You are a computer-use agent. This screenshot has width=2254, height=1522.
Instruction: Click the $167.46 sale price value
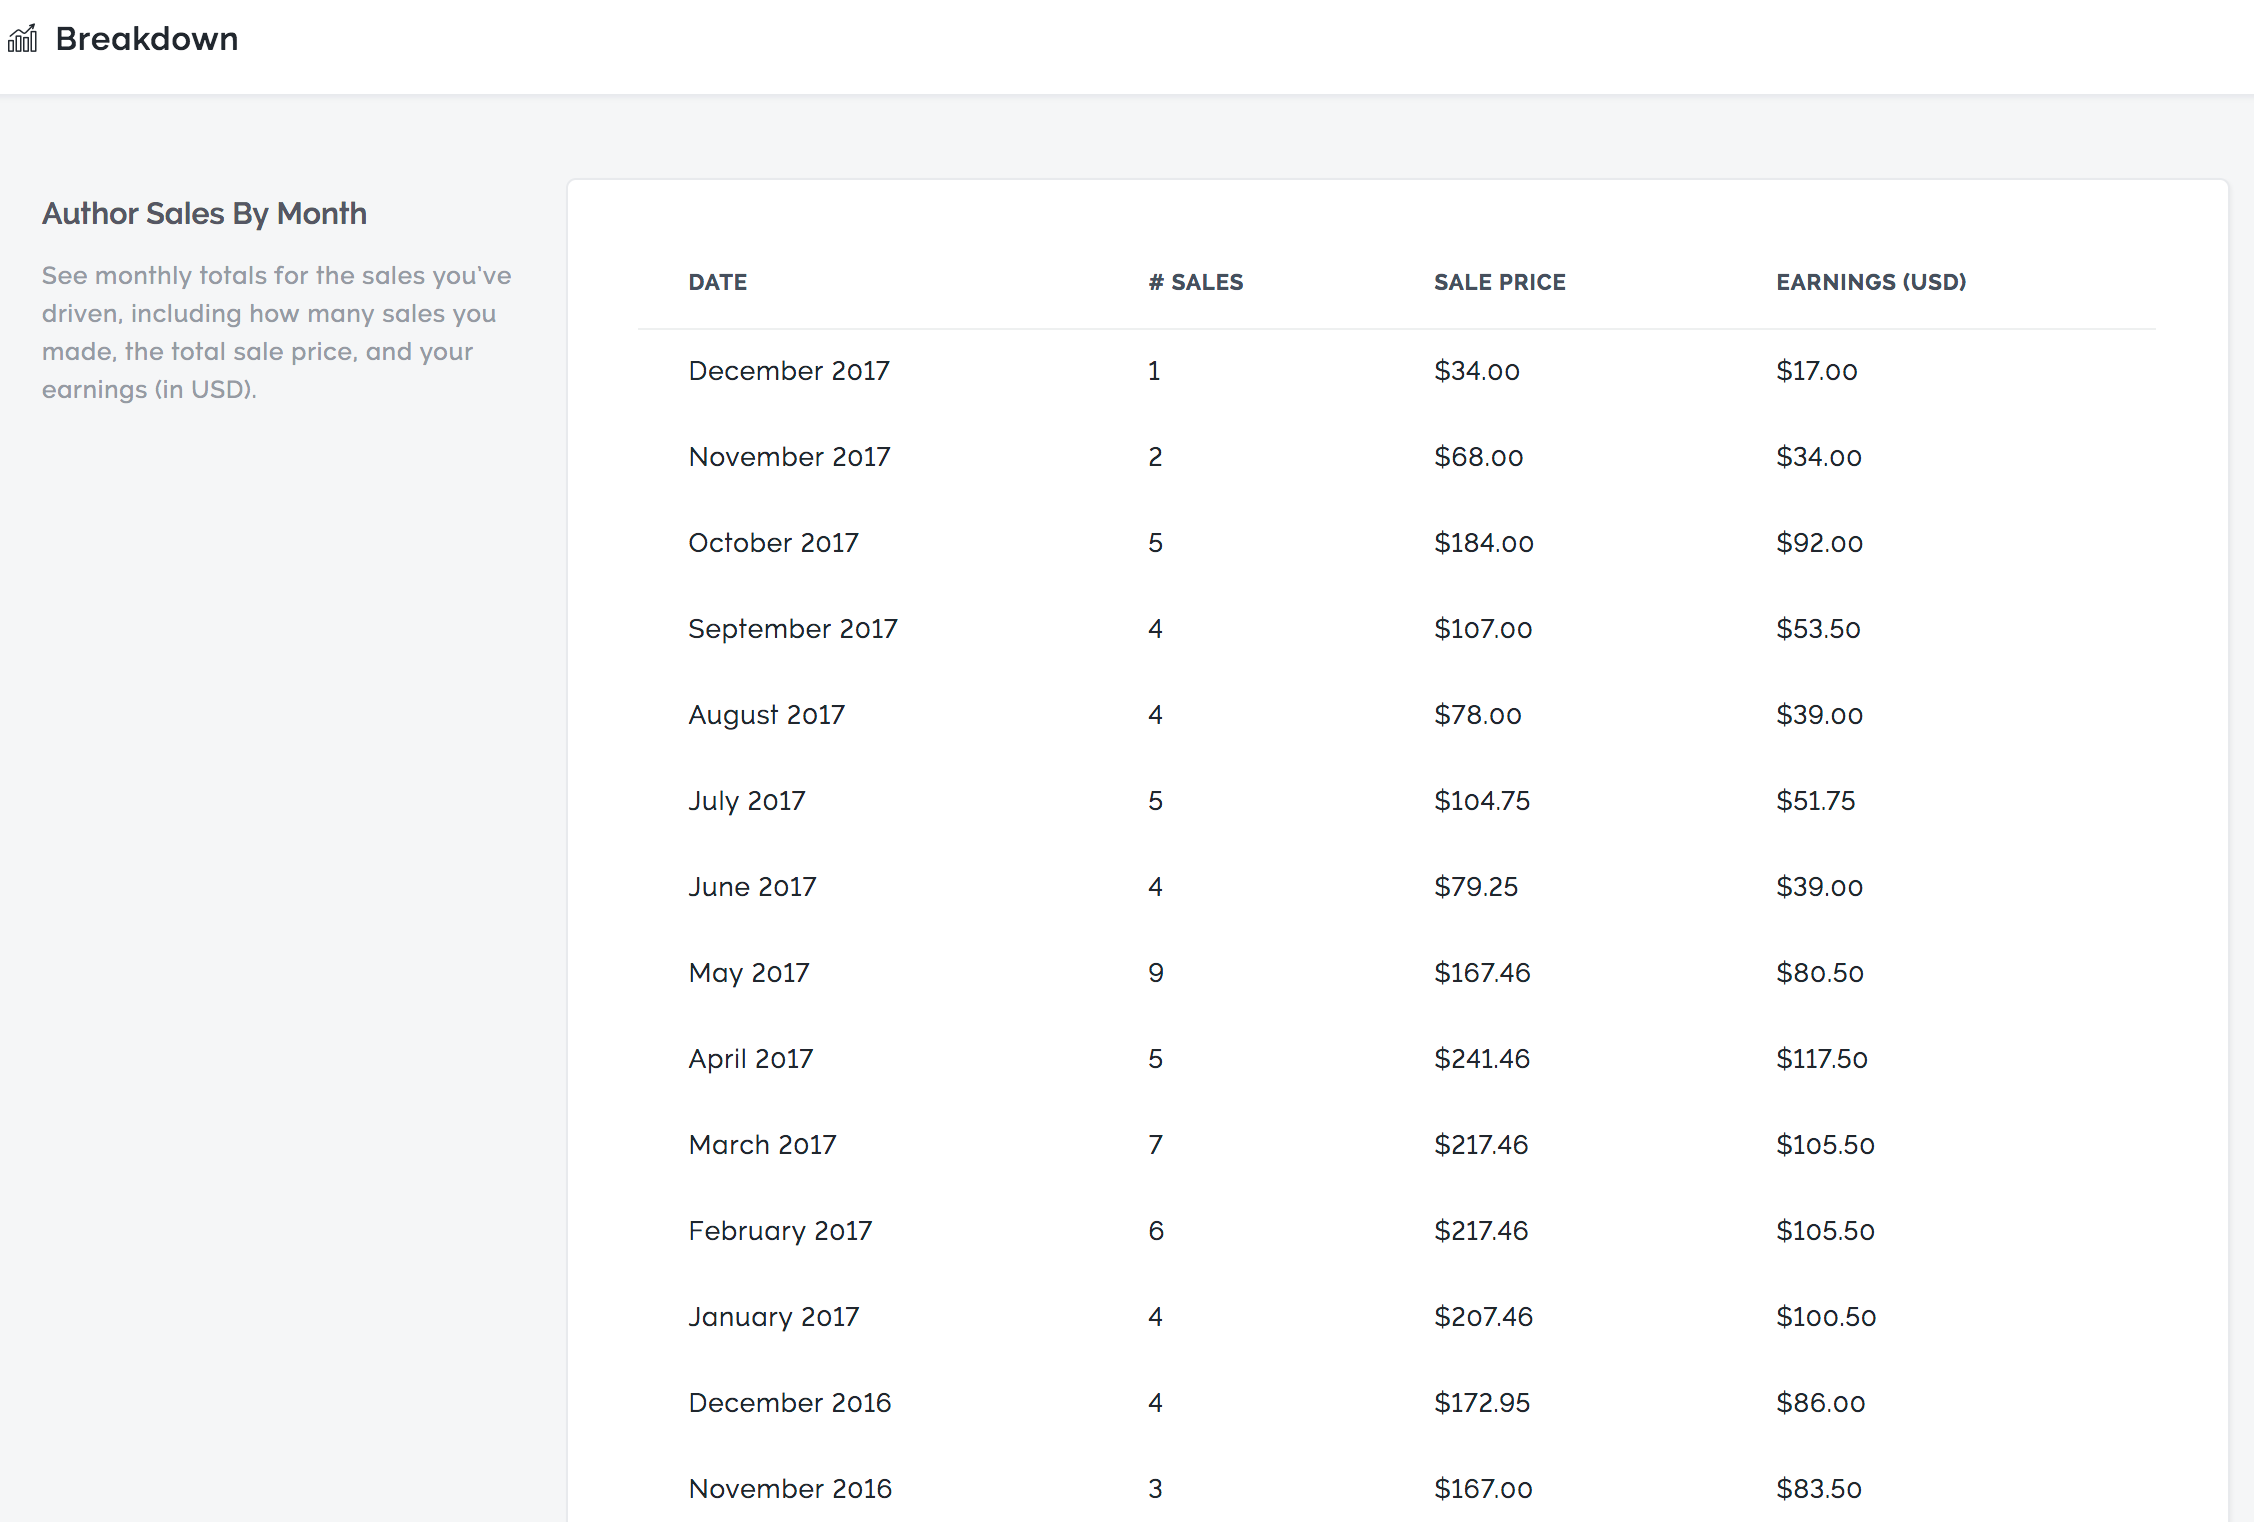pyautogui.click(x=1482, y=973)
